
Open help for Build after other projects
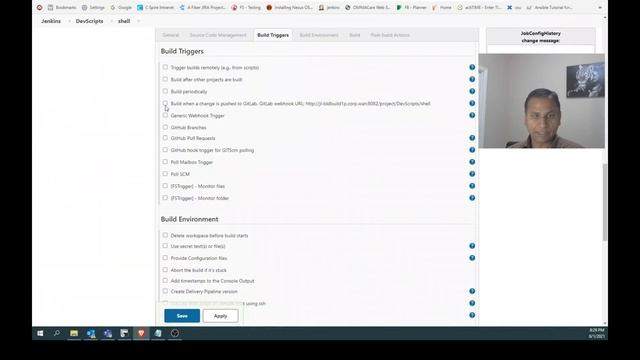point(472,79)
